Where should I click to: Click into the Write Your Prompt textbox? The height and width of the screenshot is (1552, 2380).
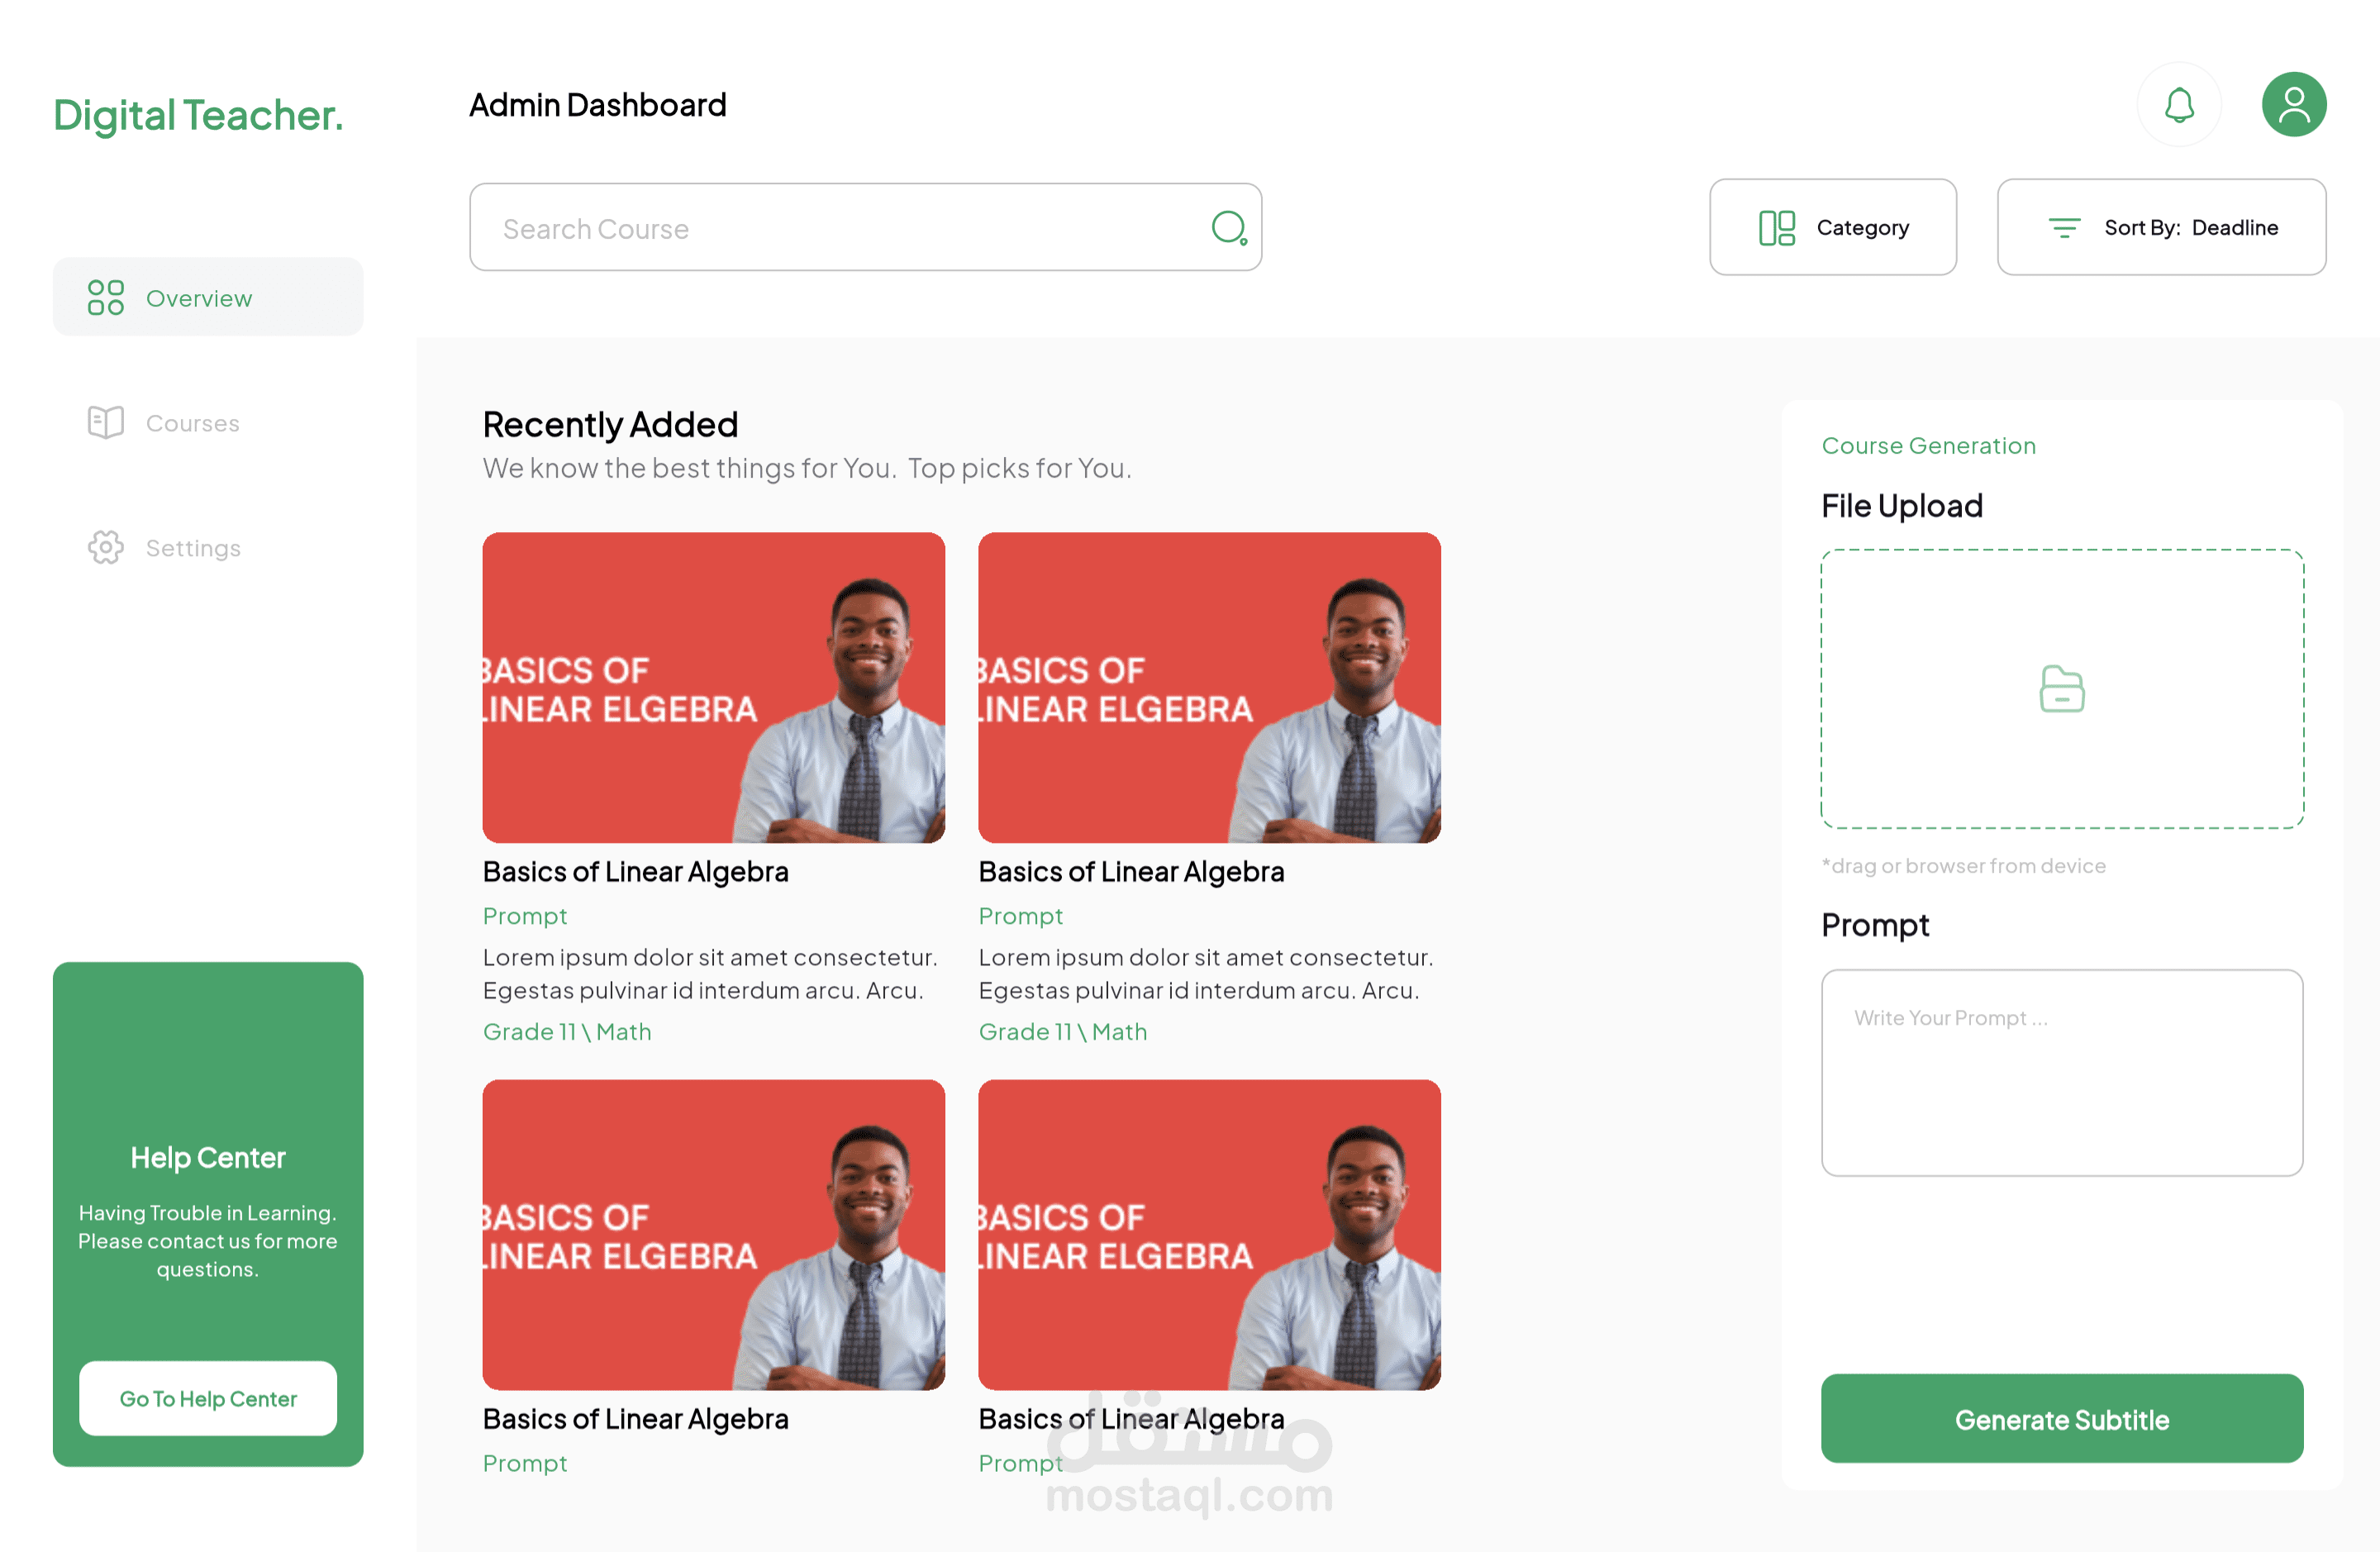click(x=2061, y=1073)
